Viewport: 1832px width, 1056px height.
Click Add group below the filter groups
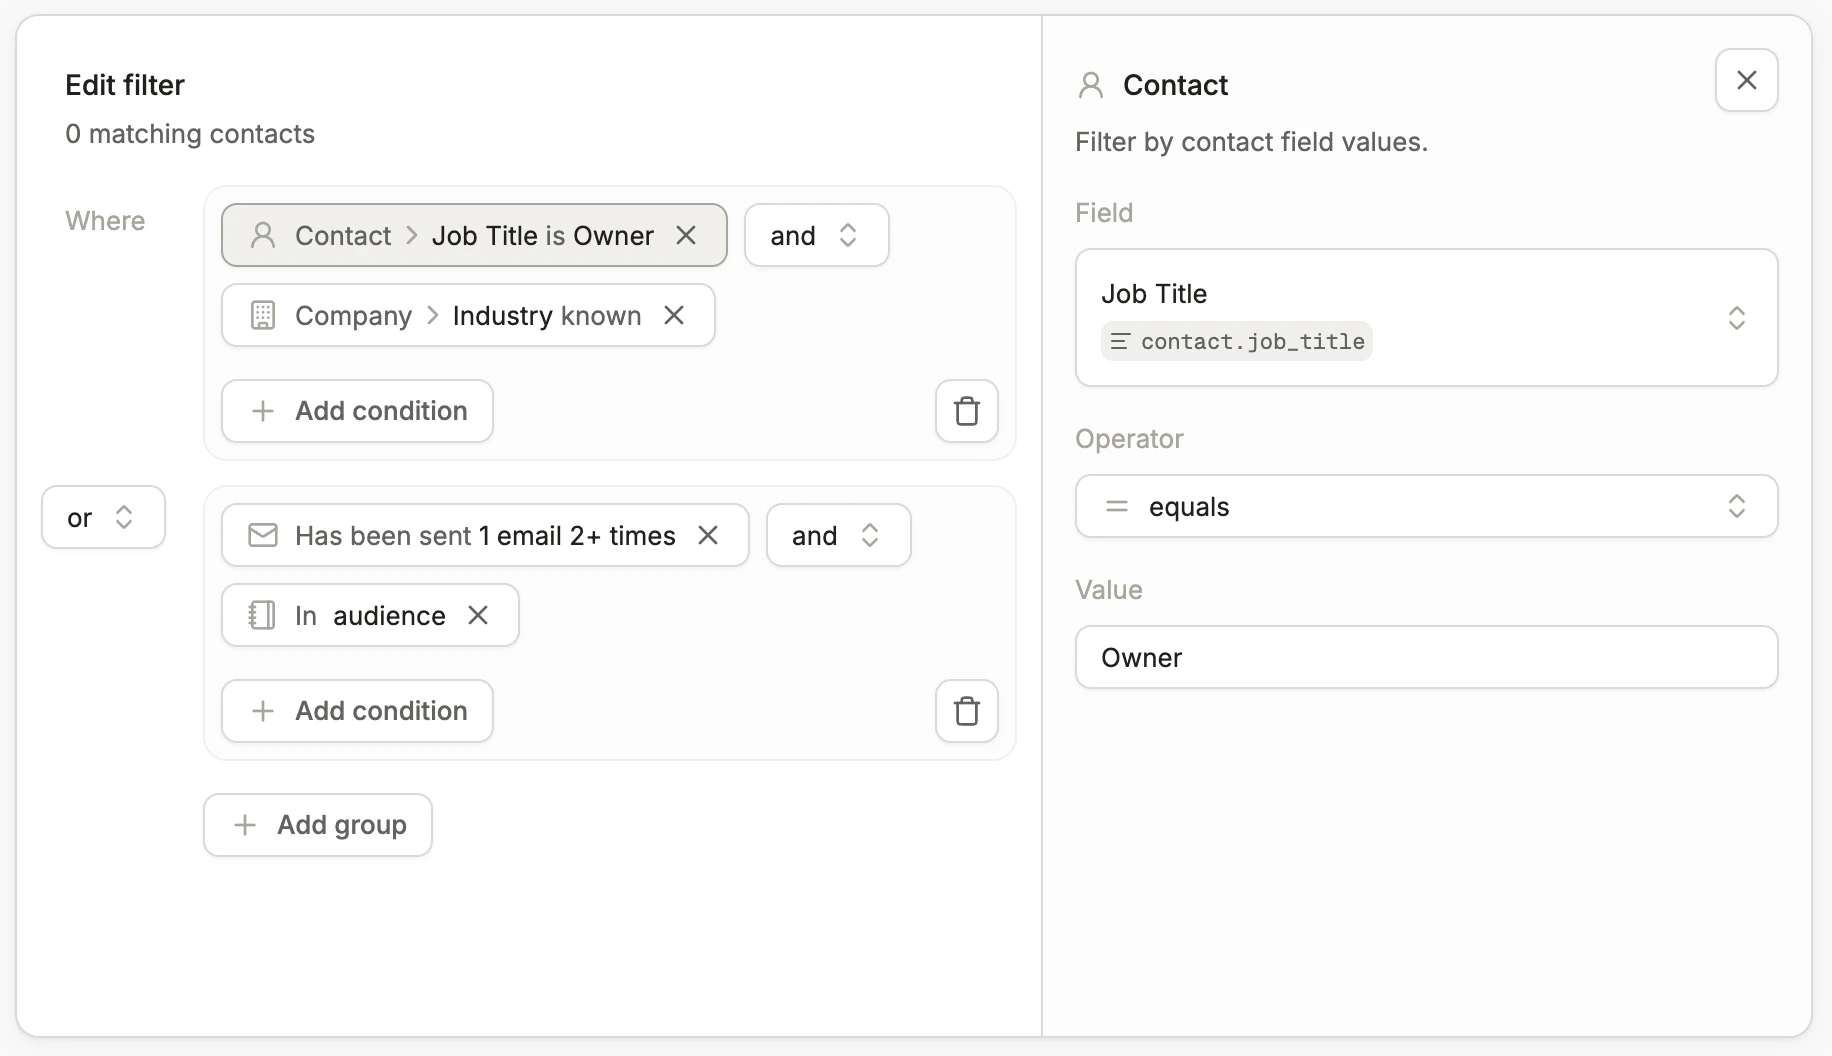pos(317,825)
